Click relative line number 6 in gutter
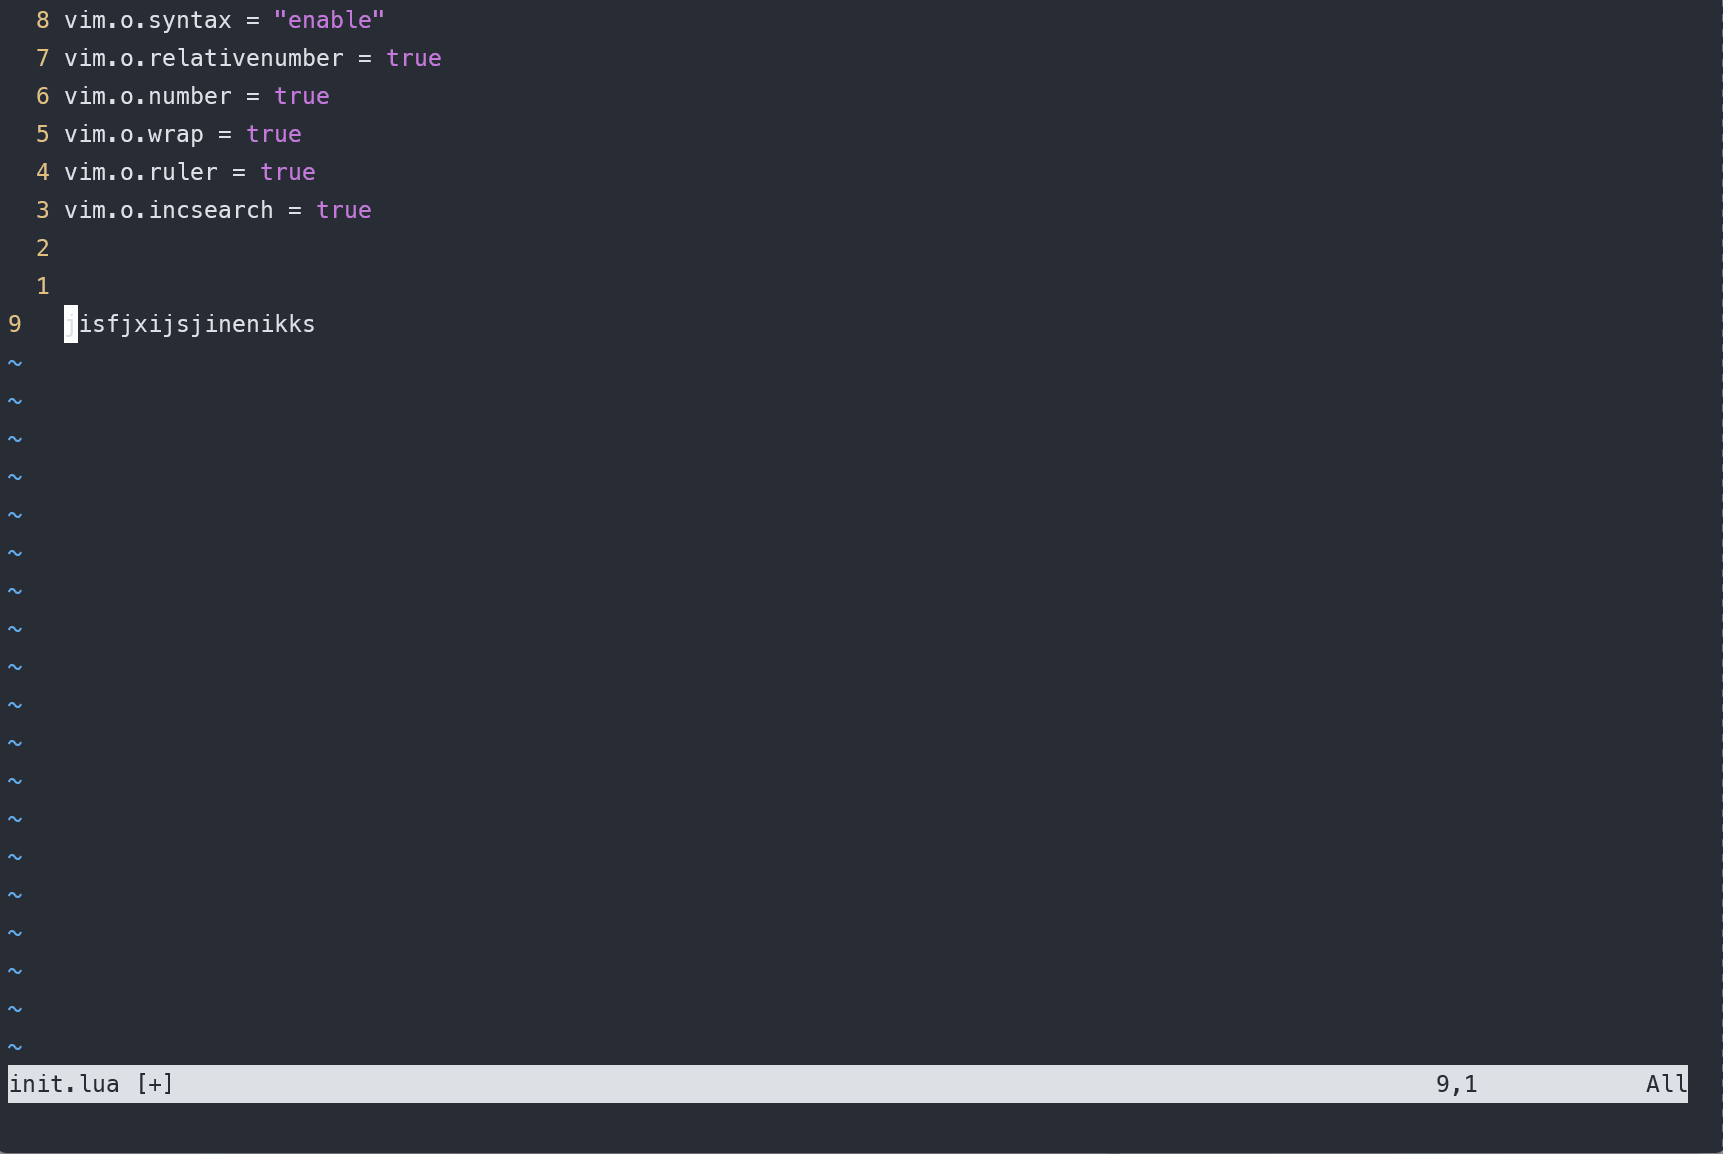The width and height of the screenshot is (1723, 1154). pos(43,96)
